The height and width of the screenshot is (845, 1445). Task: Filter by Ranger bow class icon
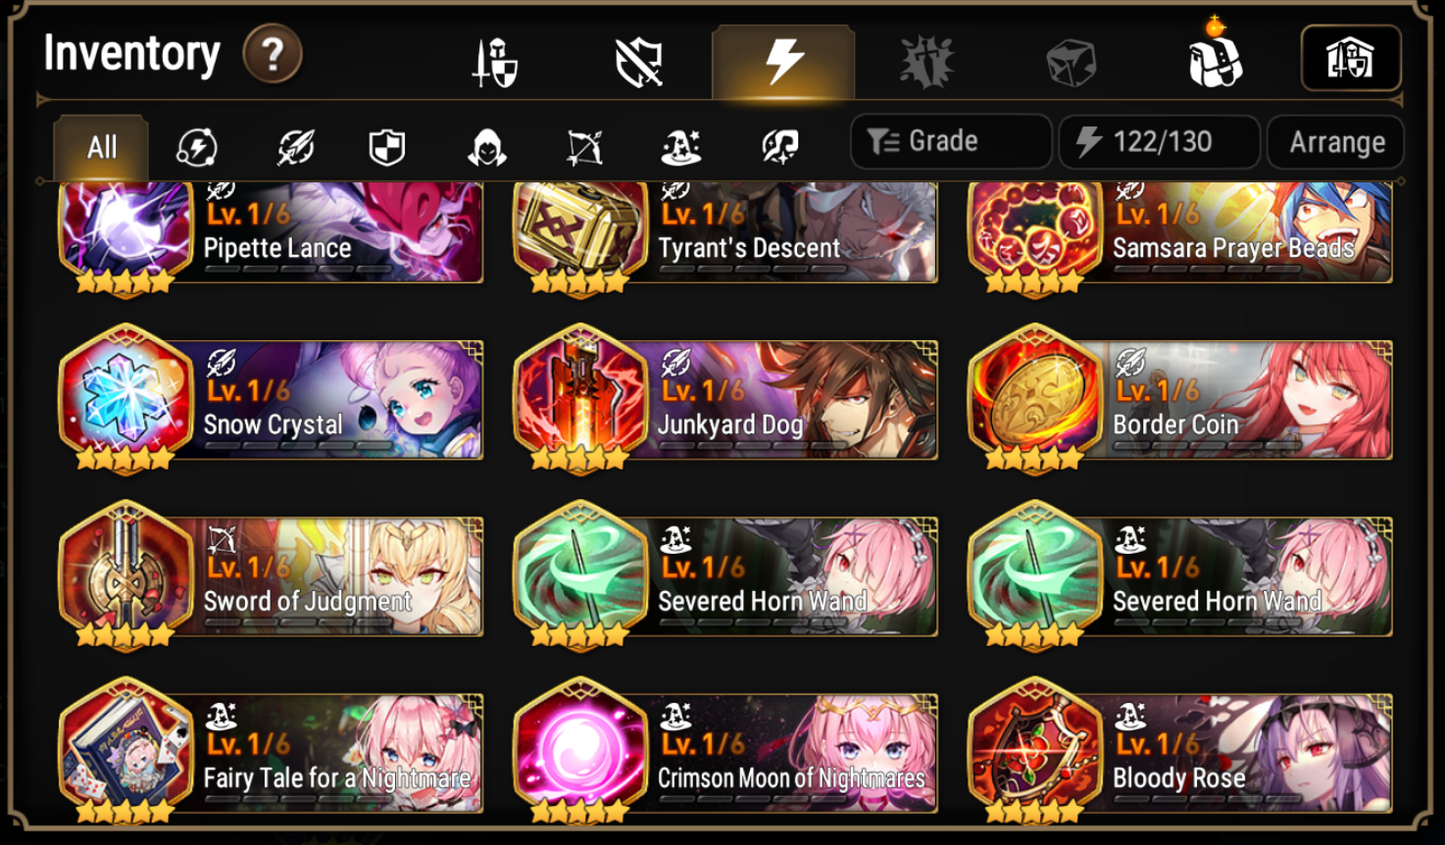point(584,148)
